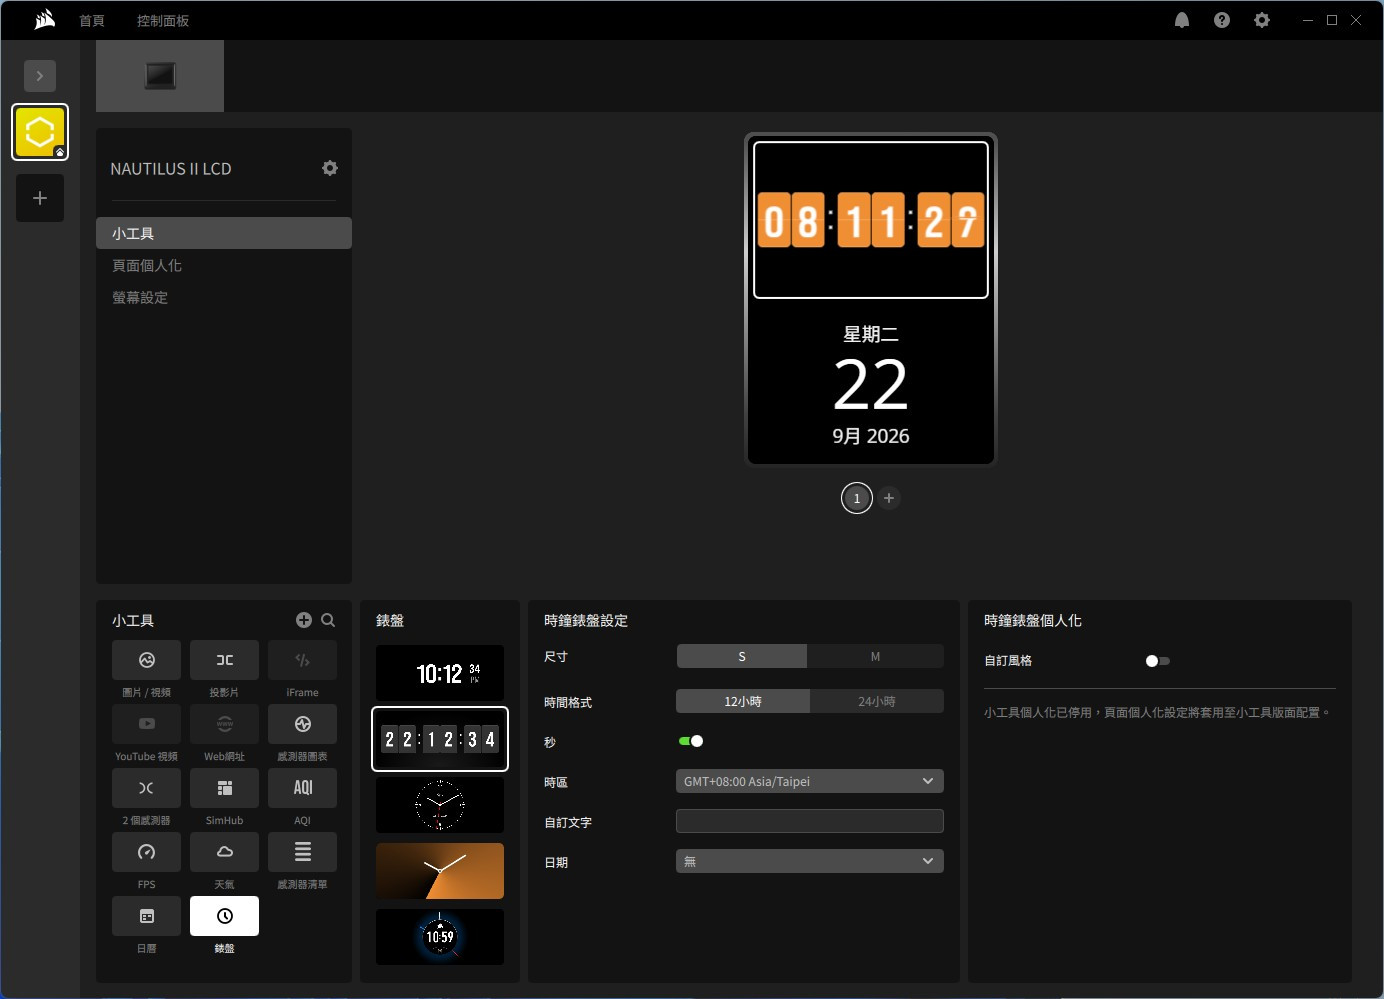Open iCUE settings gear in title bar
Image resolution: width=1384 pixels, height=999 pixels.
(x=1262, y=20)
